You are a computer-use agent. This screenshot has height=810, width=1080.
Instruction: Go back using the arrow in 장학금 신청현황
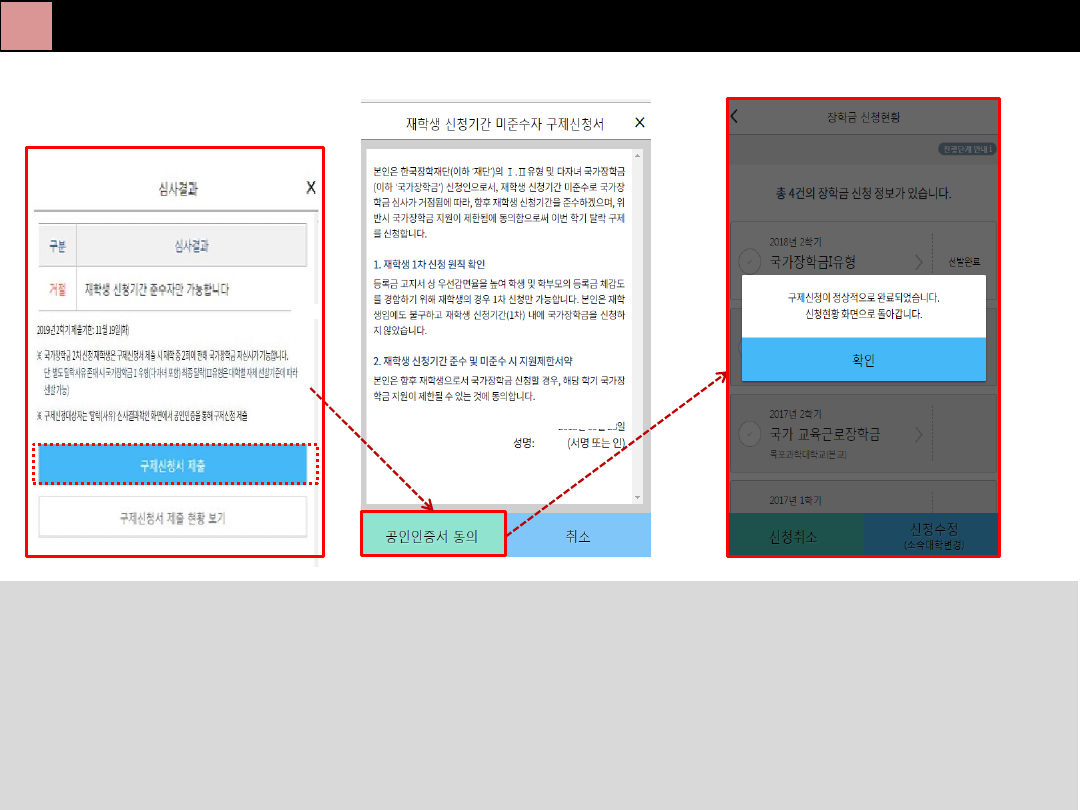tap(735, 116)
